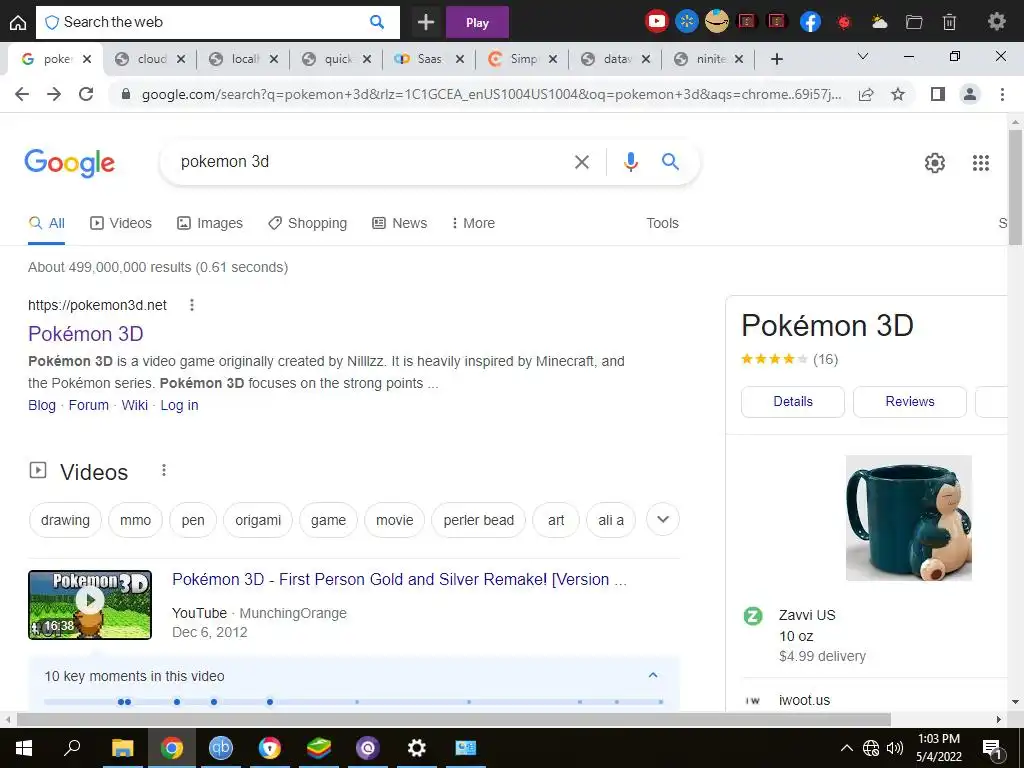Click the Google logo
1024x768 pixels.
click(x=69, y=163)
